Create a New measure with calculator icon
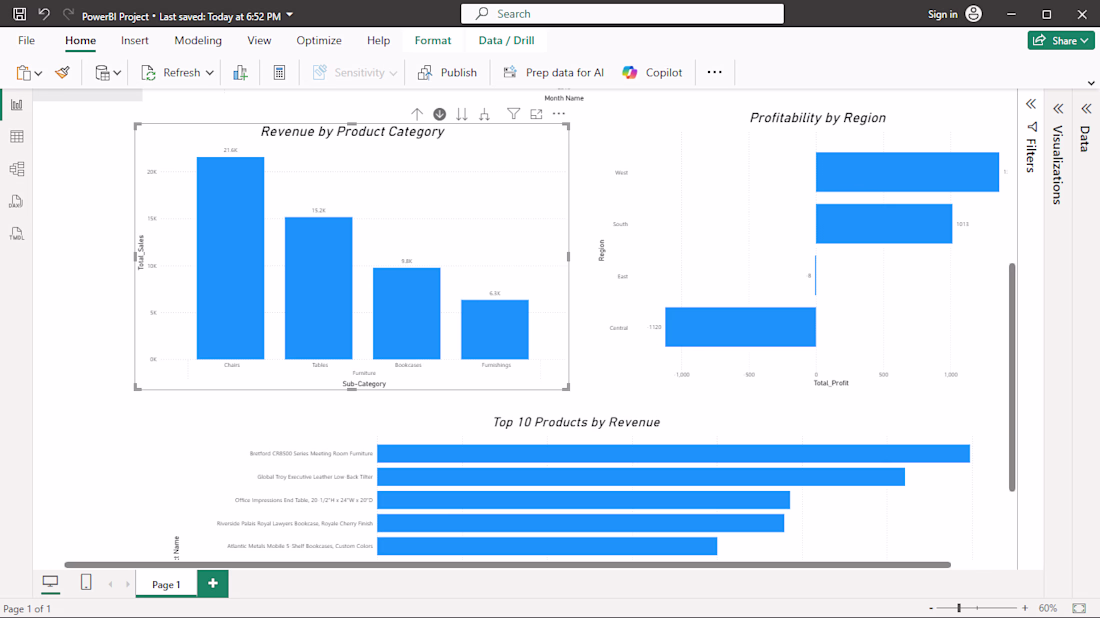 point(279,72)
